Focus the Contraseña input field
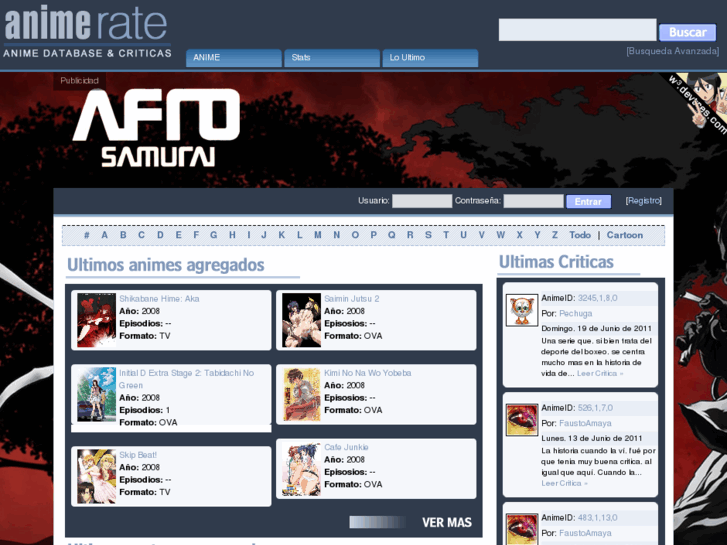The image size is (727, 545). coord(534,201)
